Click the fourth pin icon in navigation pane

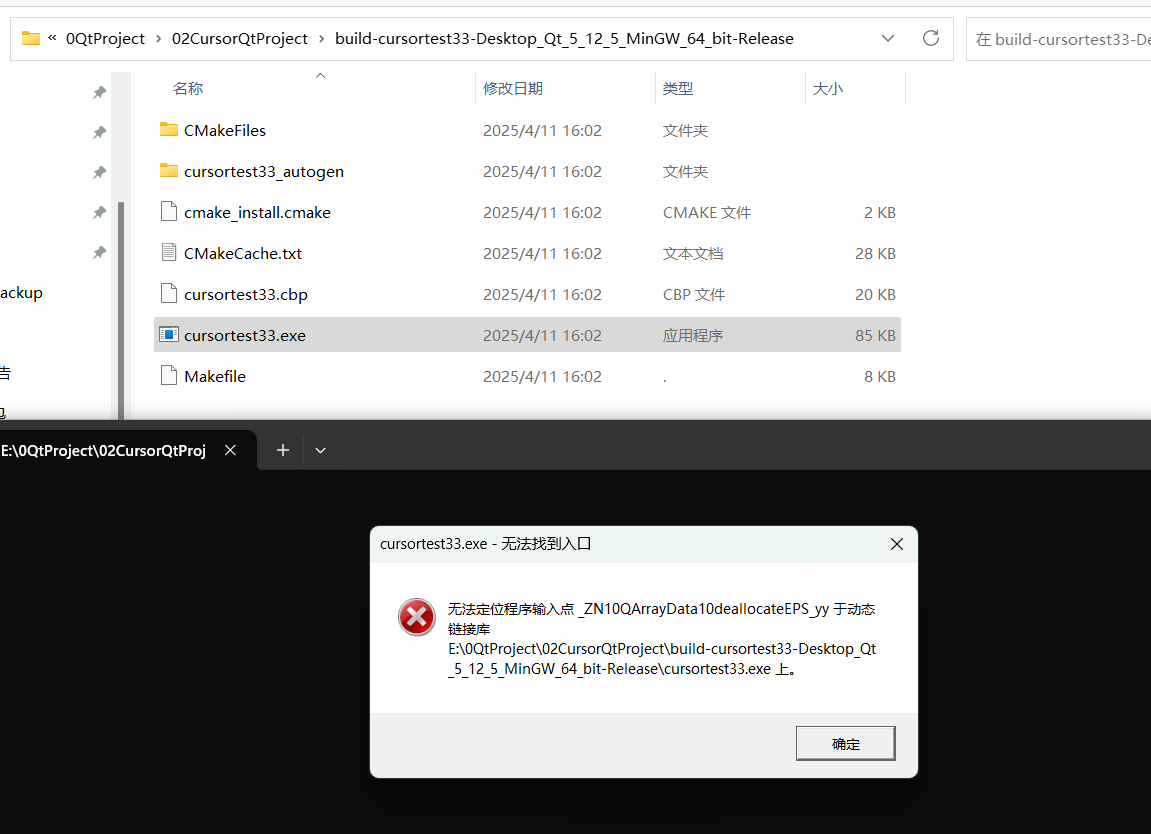(99, 212)
